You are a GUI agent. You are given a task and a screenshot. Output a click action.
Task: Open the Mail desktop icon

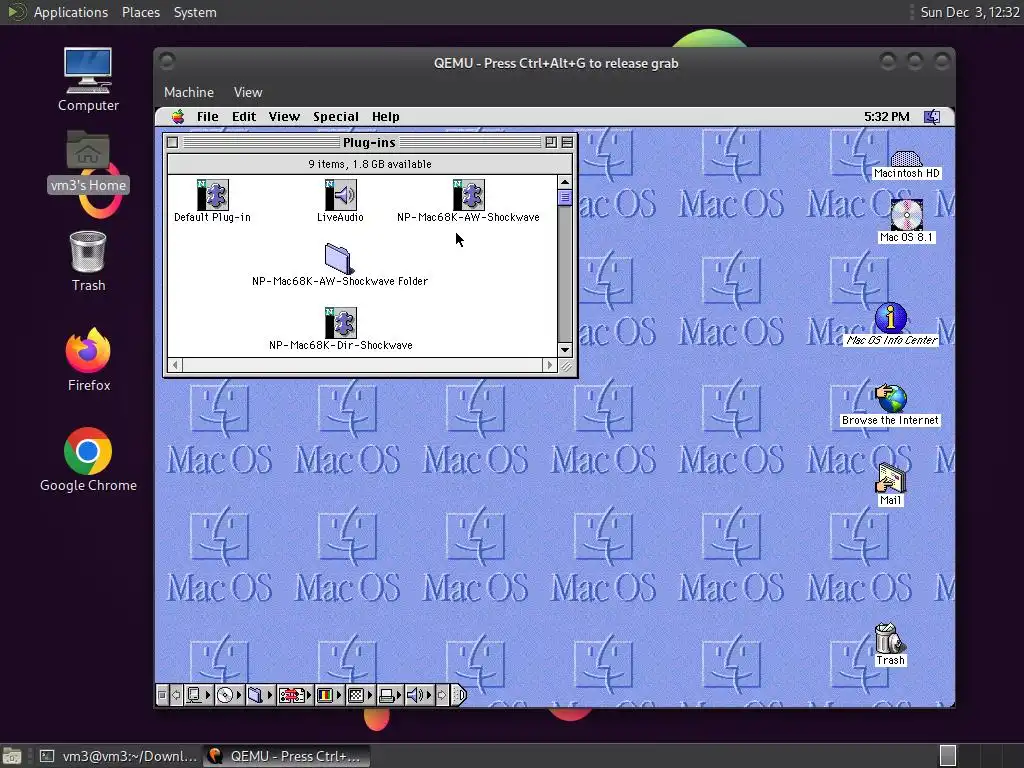coord(891,479)
